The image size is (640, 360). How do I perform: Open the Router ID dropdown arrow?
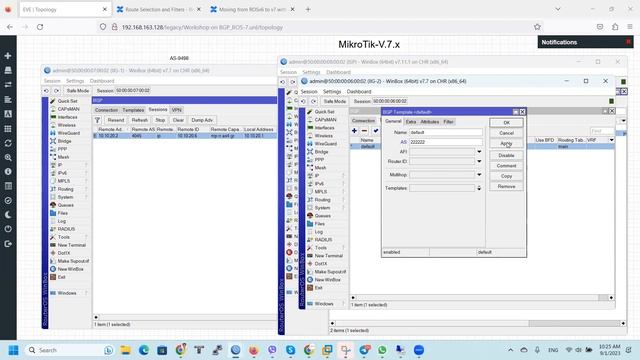pyautogui.click(x=479, y=162)
